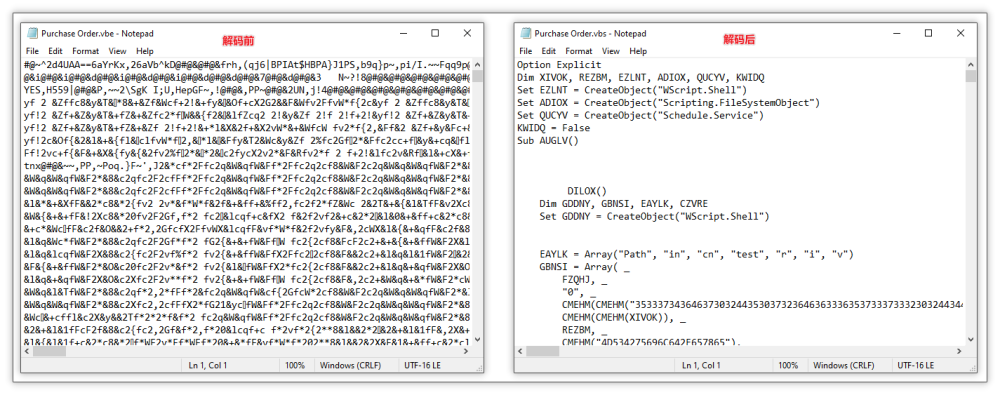Click '100%' zoom status in .vbe window

pos(295,366)
